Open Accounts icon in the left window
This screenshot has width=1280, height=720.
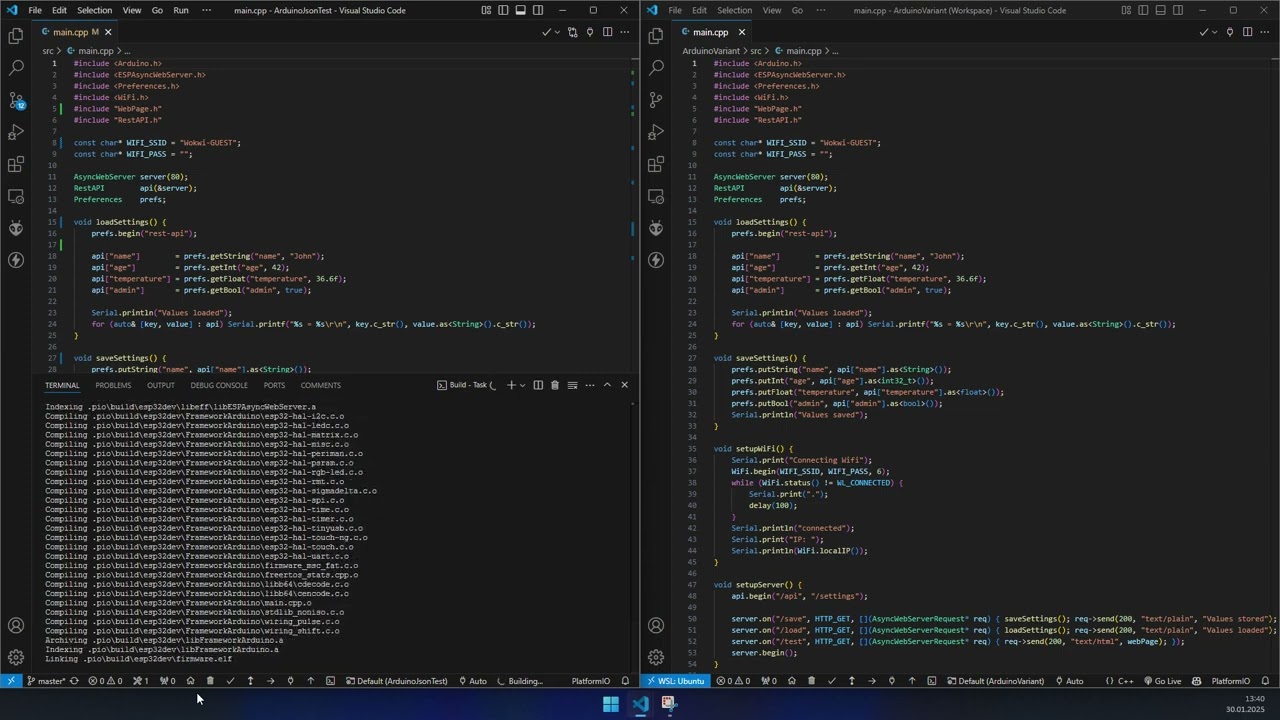16,626
